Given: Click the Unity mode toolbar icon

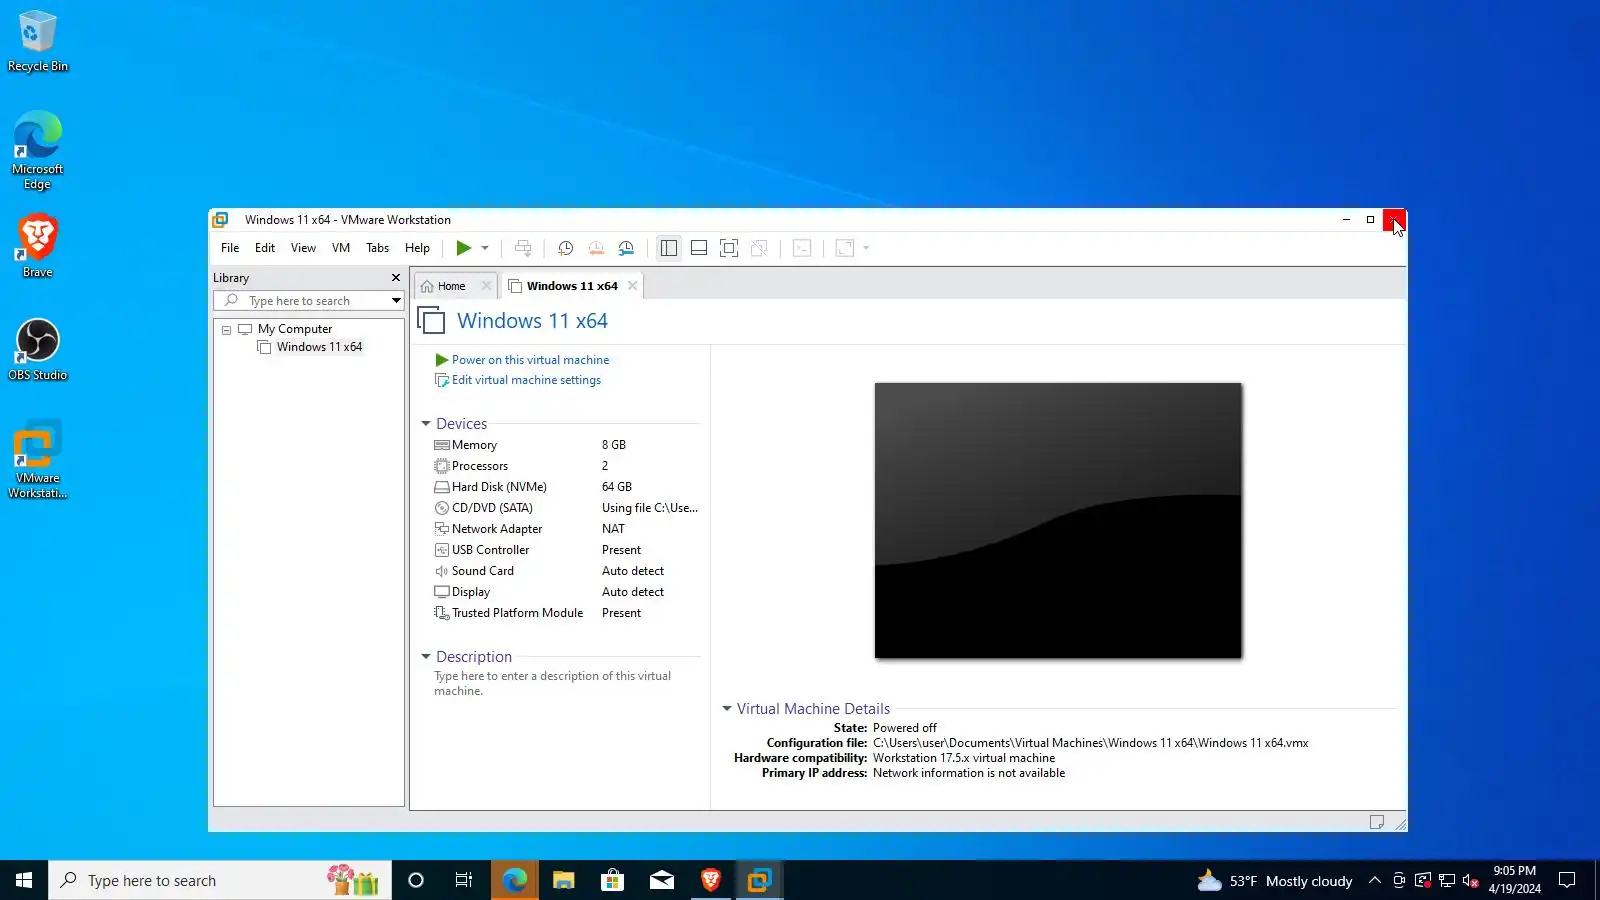Looking at the screenshot, I should [759, 248].
